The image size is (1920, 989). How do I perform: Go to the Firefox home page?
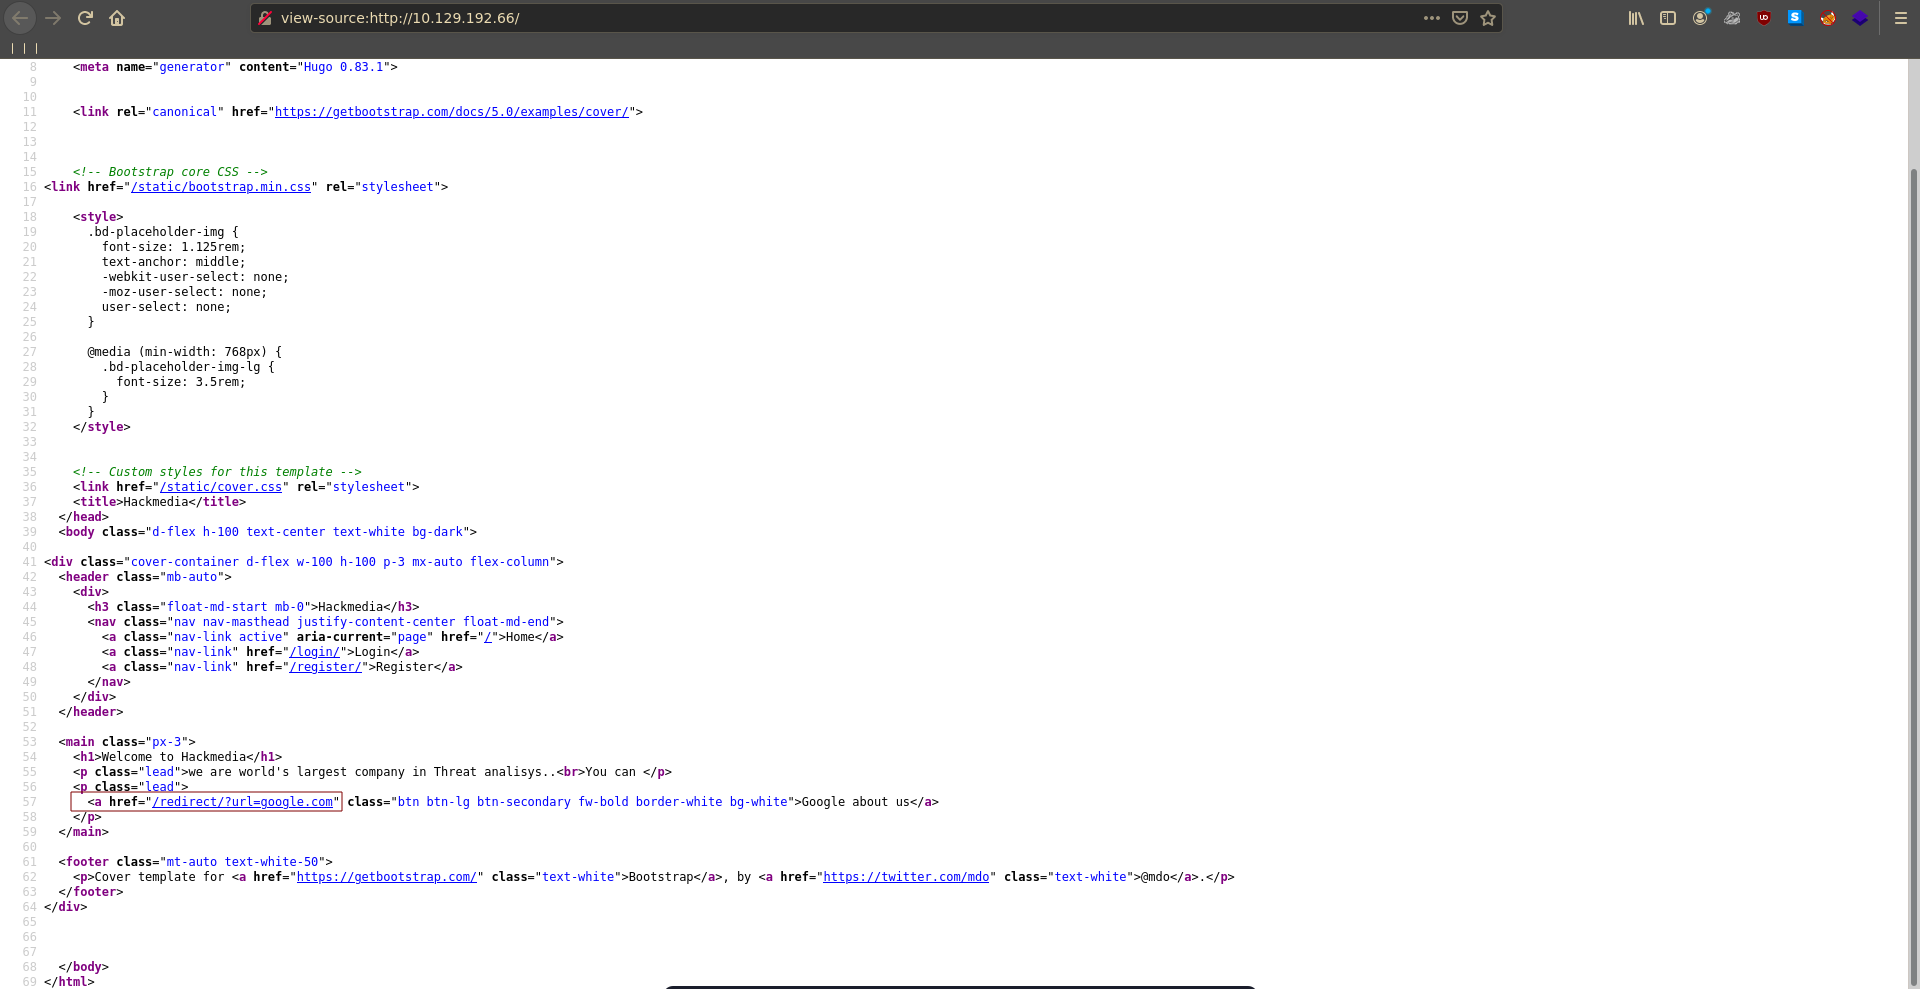(x=117, y=18)
